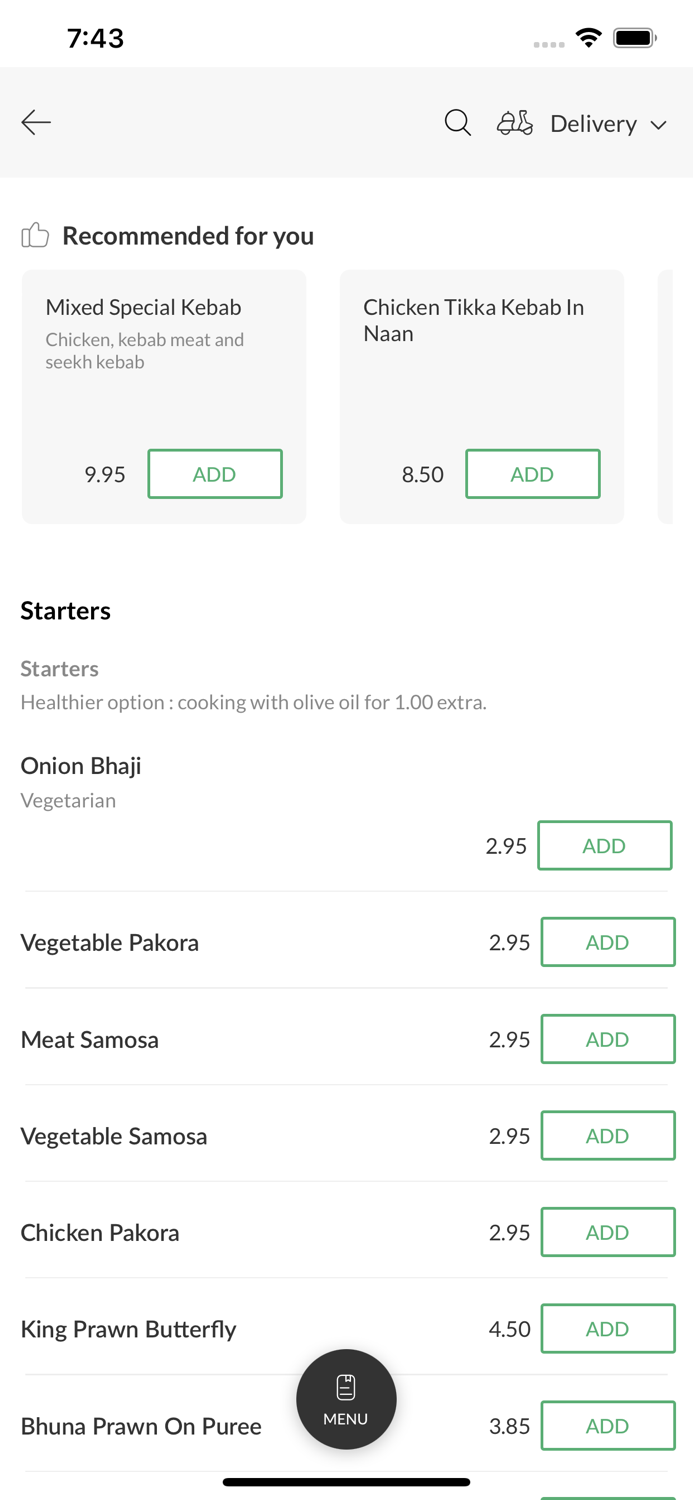Image resolution: width=693 pixels, height=1500 pixels.
Task: Add Meat Samosa to basket
Action: pos(607,1039)
